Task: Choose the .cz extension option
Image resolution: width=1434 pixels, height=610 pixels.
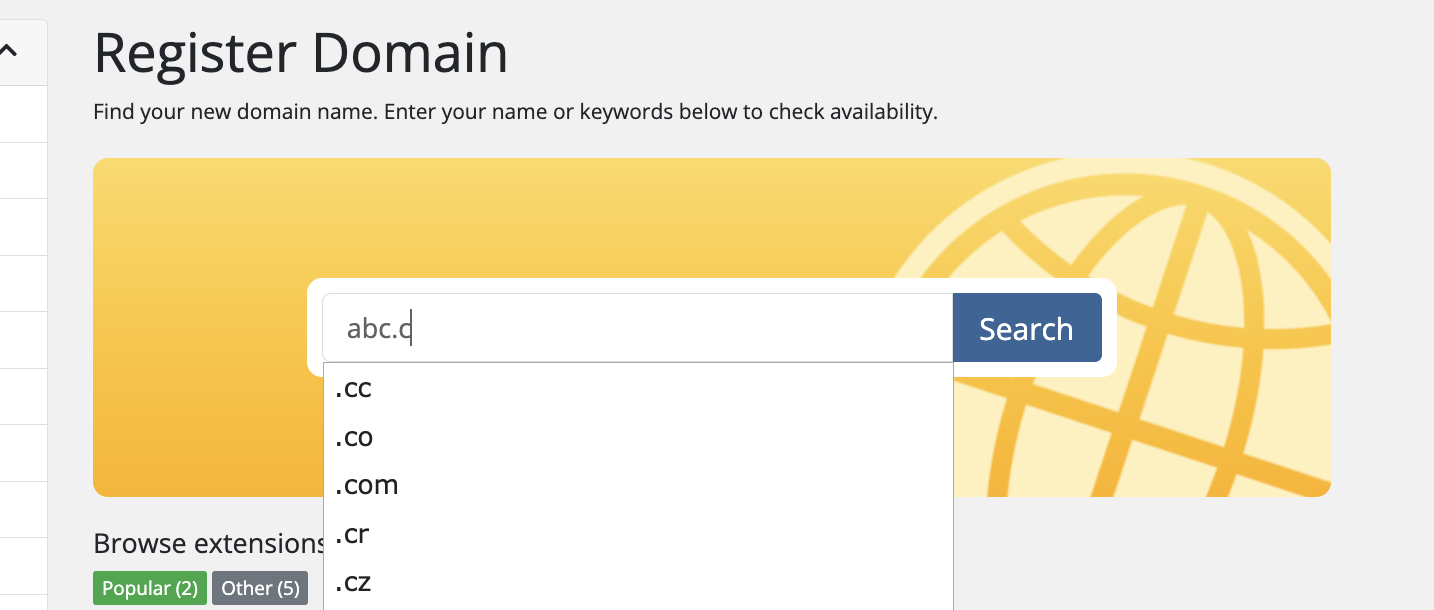Action: point(353,582)
